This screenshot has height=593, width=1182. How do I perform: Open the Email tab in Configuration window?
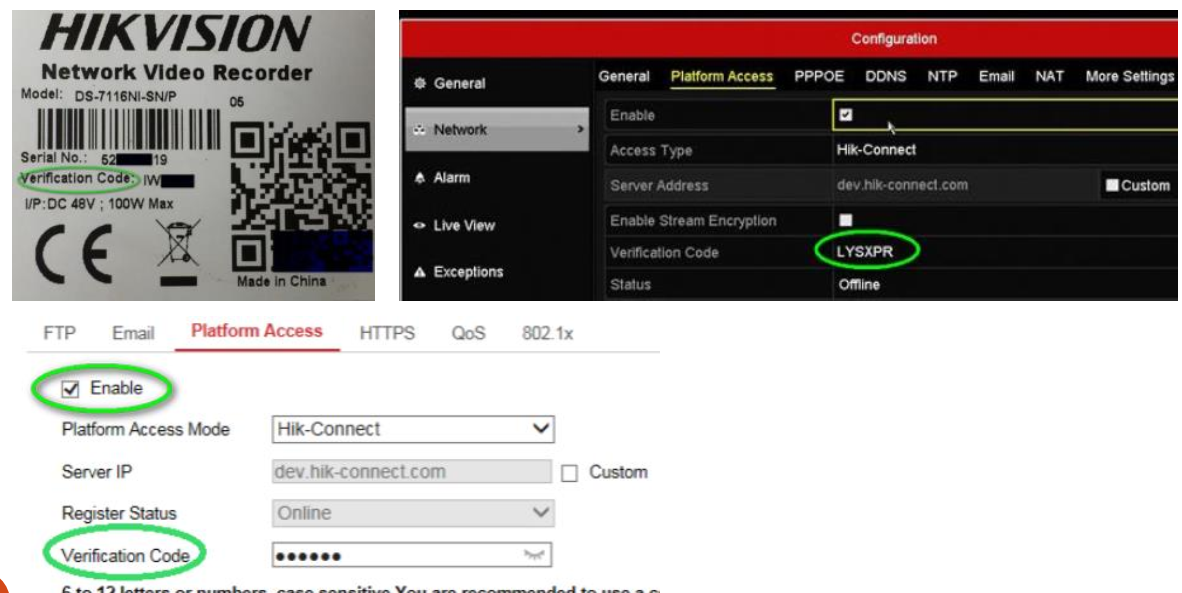click(x=997, y=76)
